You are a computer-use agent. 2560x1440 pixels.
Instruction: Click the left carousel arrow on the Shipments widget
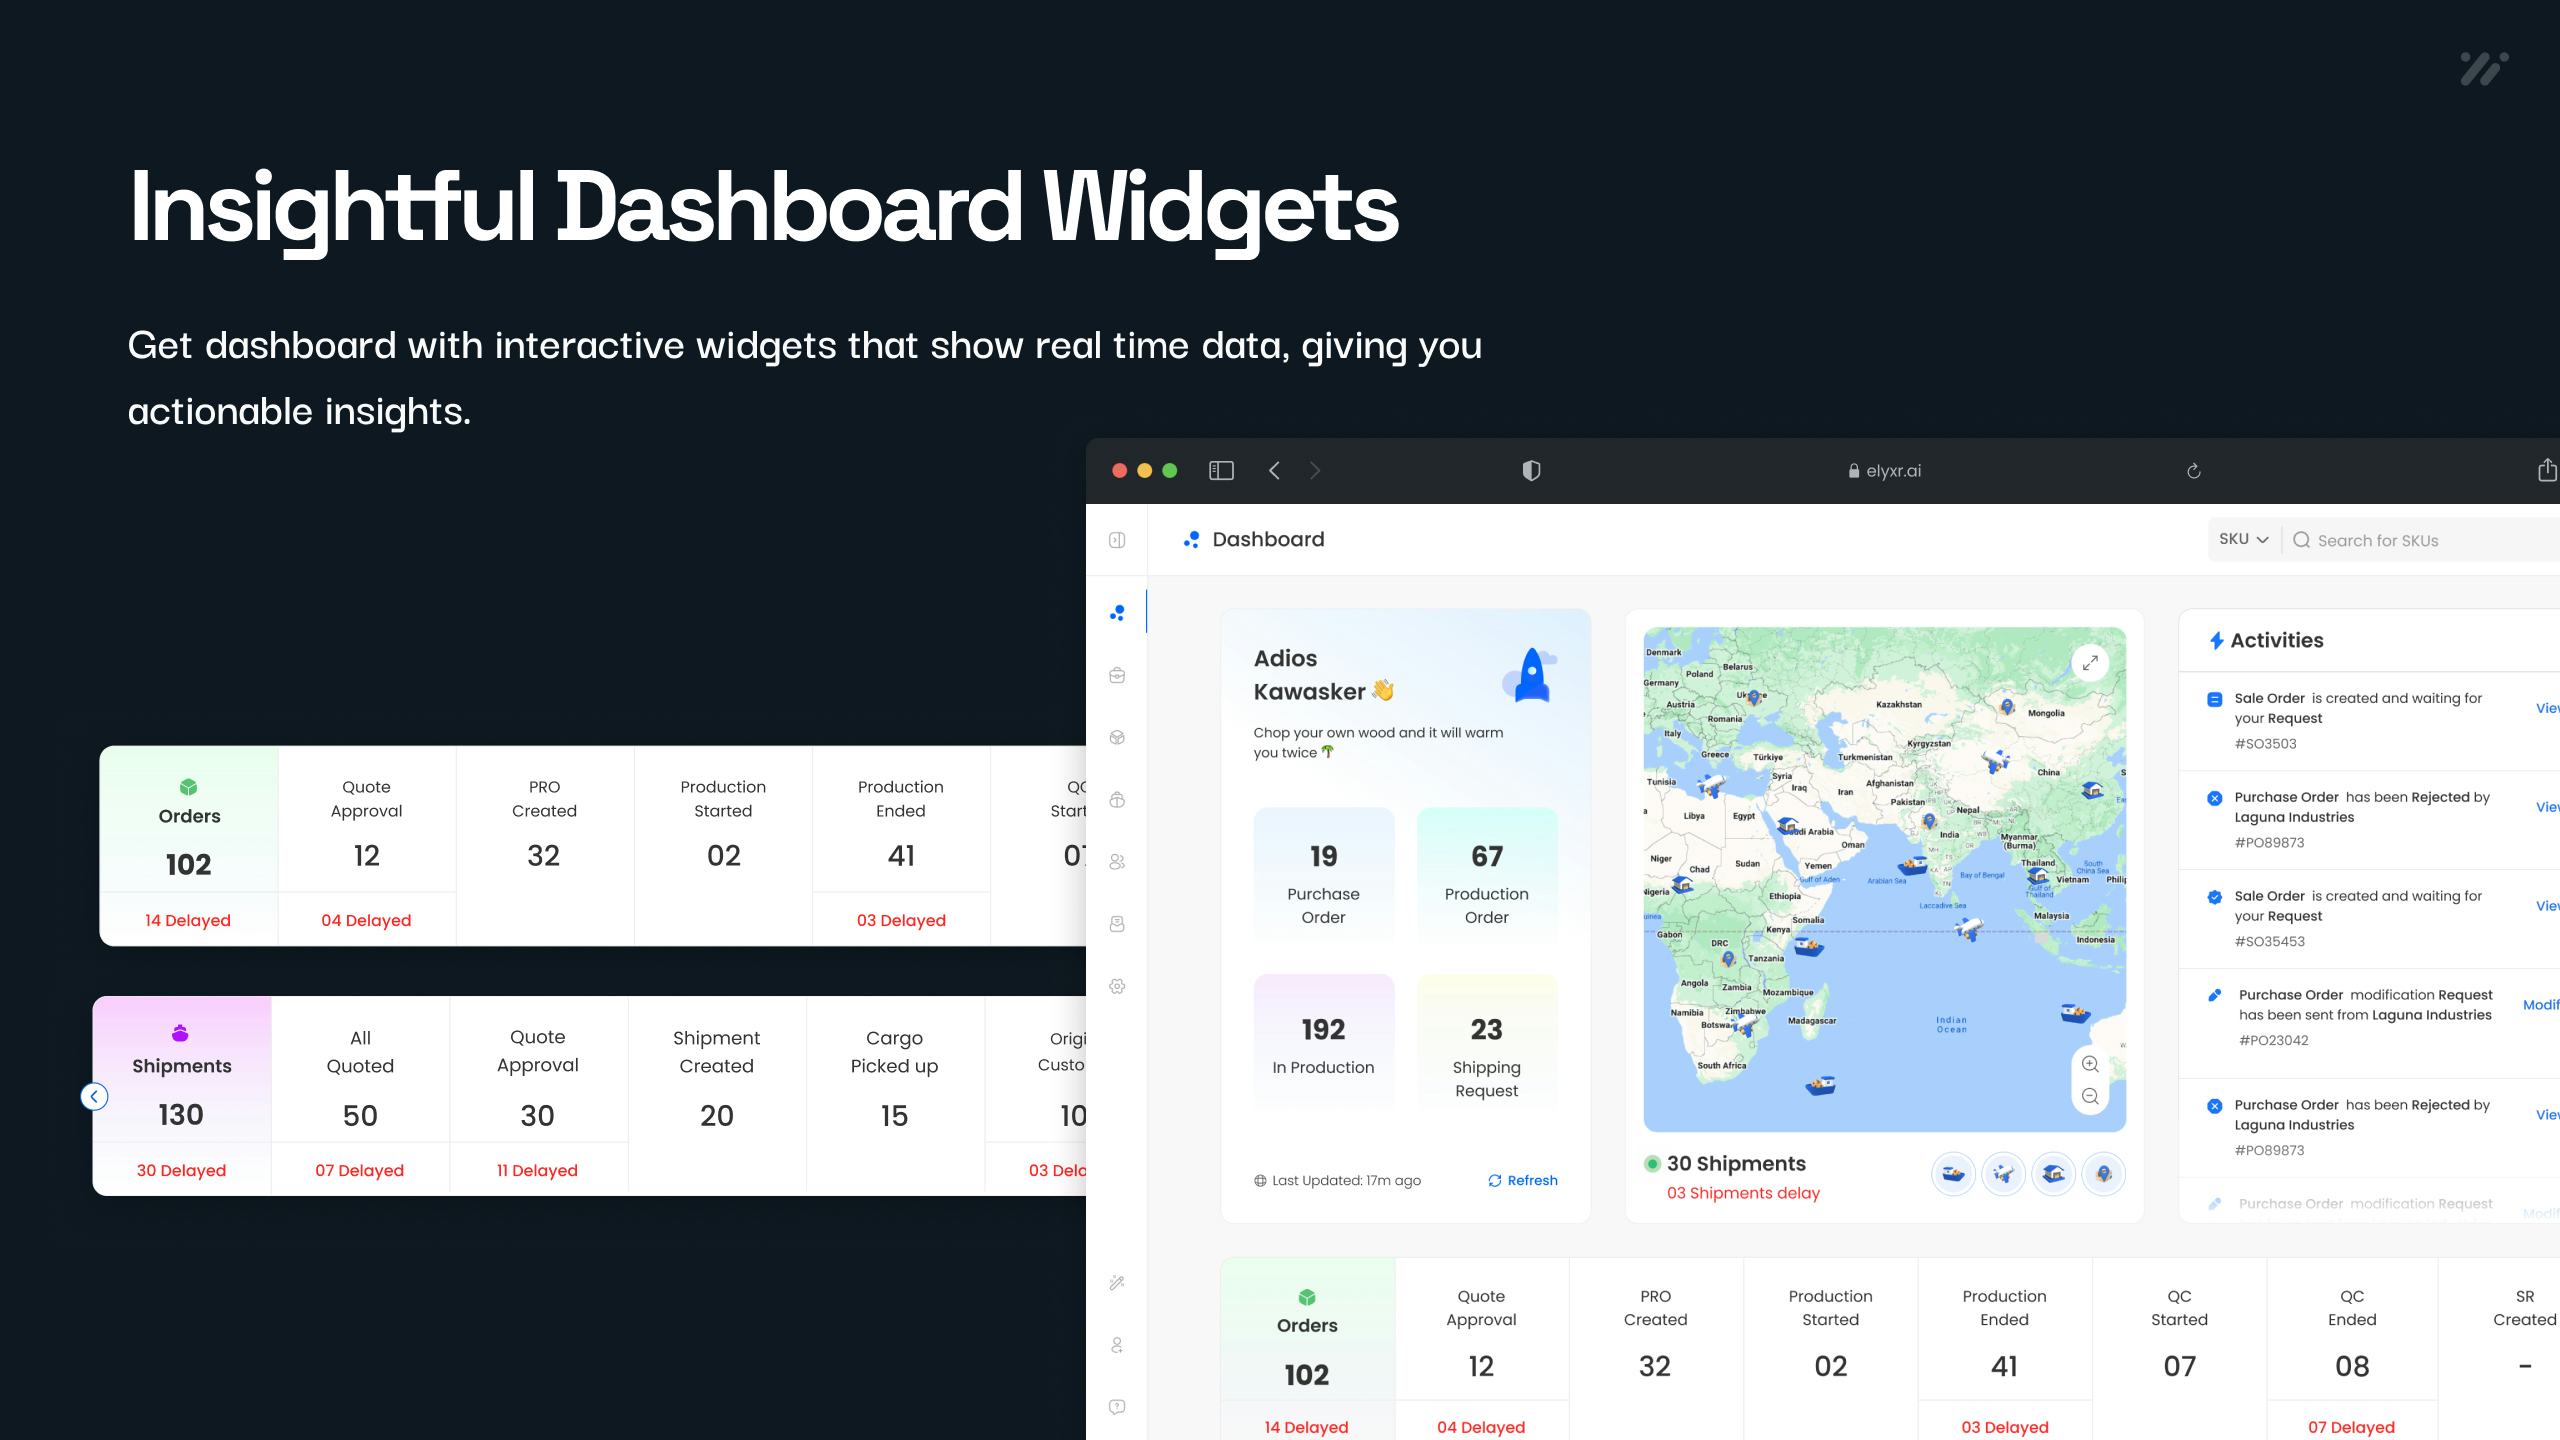click(x=94, y=1097)
